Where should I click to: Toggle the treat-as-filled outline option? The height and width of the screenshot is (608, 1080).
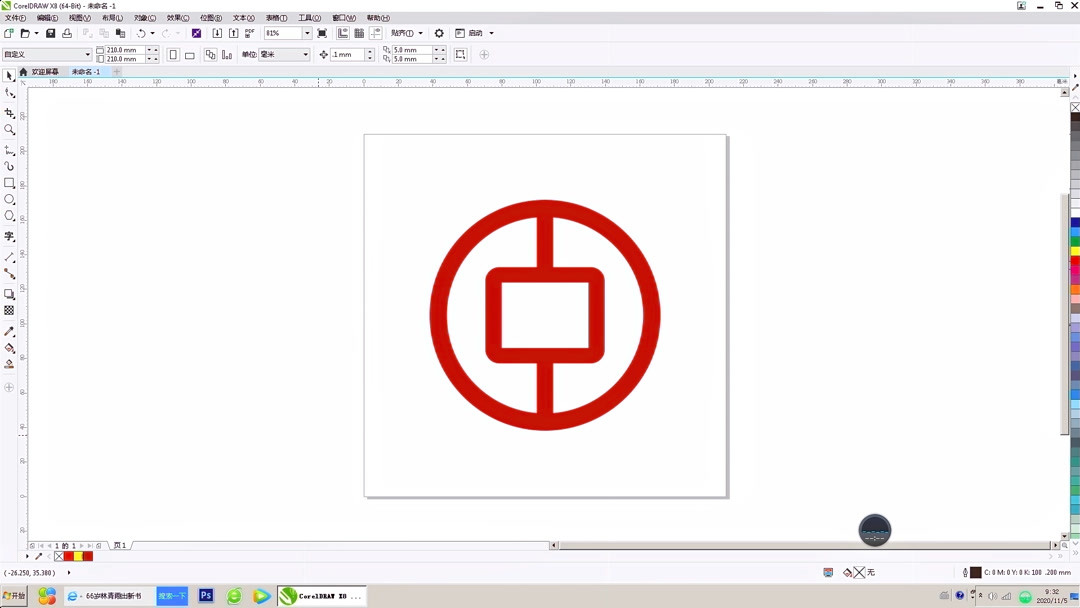coord(460,54)
